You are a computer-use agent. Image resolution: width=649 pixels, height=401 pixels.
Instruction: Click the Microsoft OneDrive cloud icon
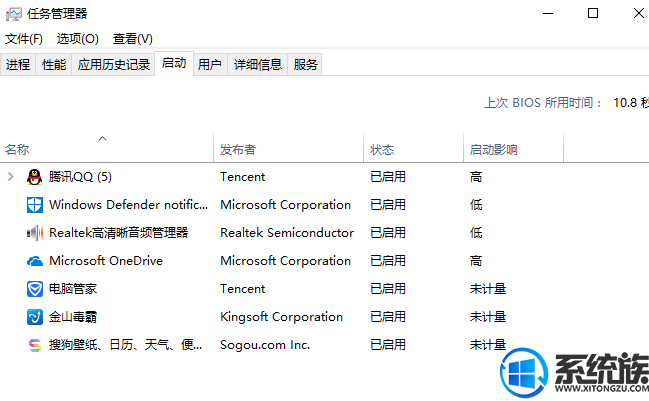[x=34, y=261]
